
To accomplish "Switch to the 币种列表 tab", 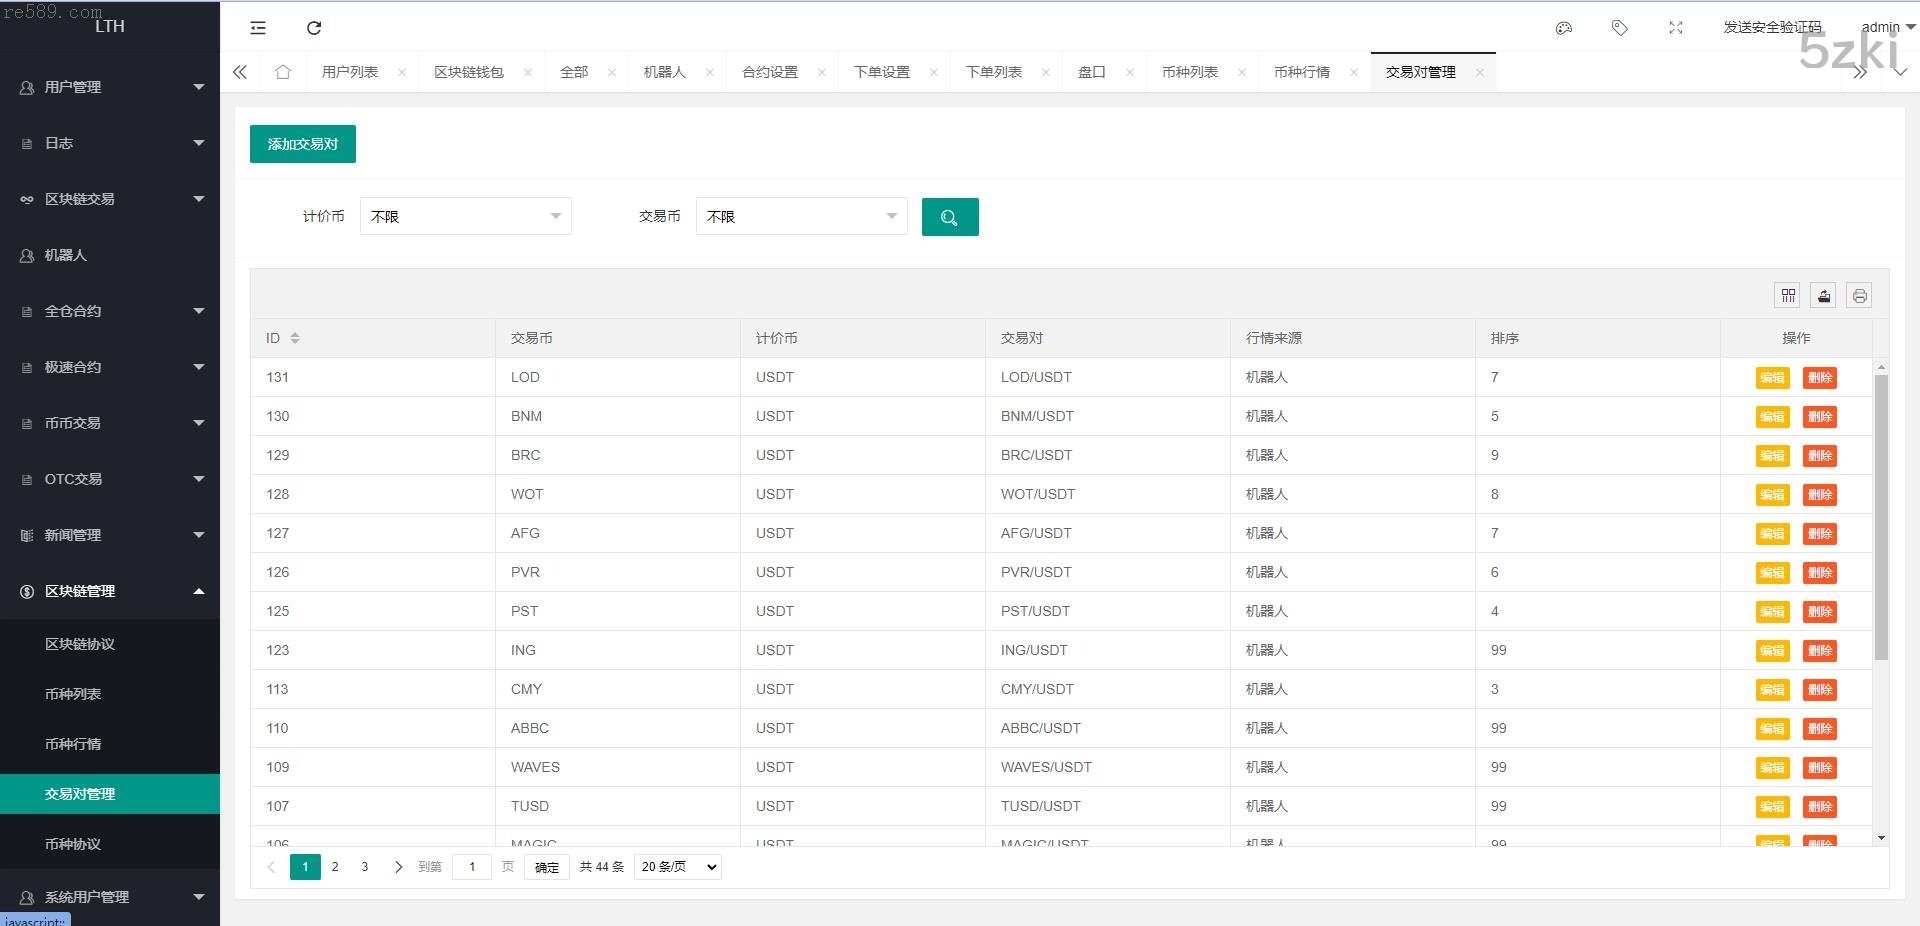I will (x=1189, y=72).
